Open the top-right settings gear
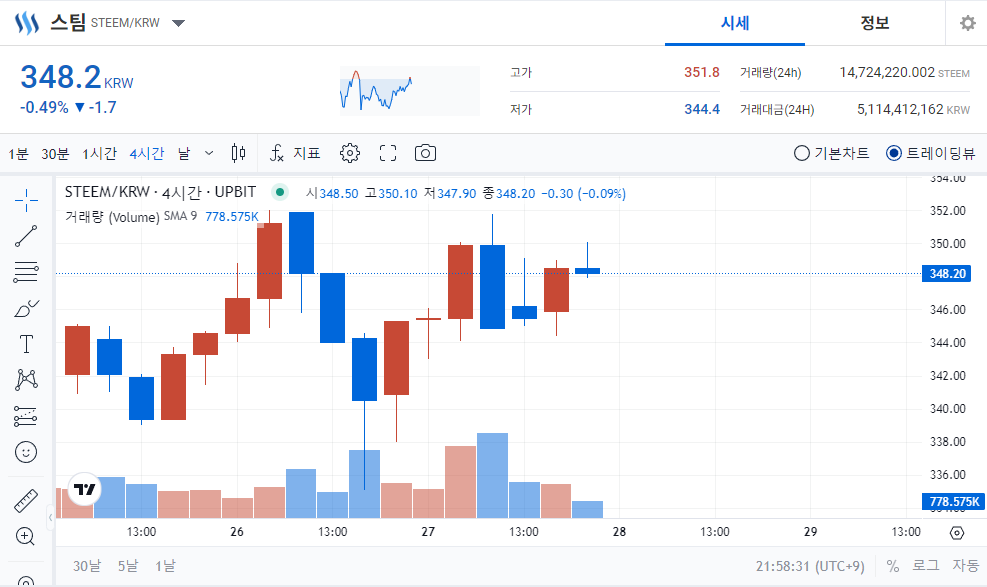 point(967,23)
